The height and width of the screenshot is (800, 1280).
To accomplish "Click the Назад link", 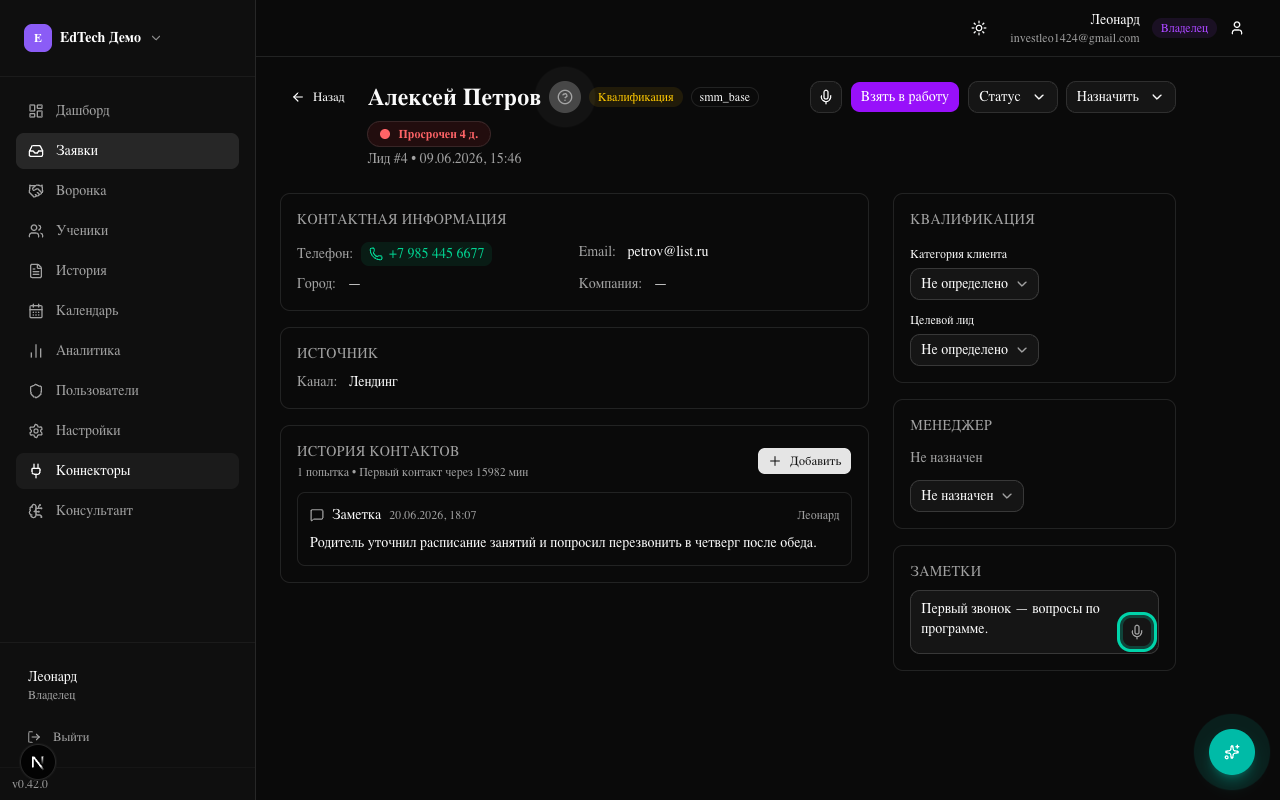I will point(318,97).
